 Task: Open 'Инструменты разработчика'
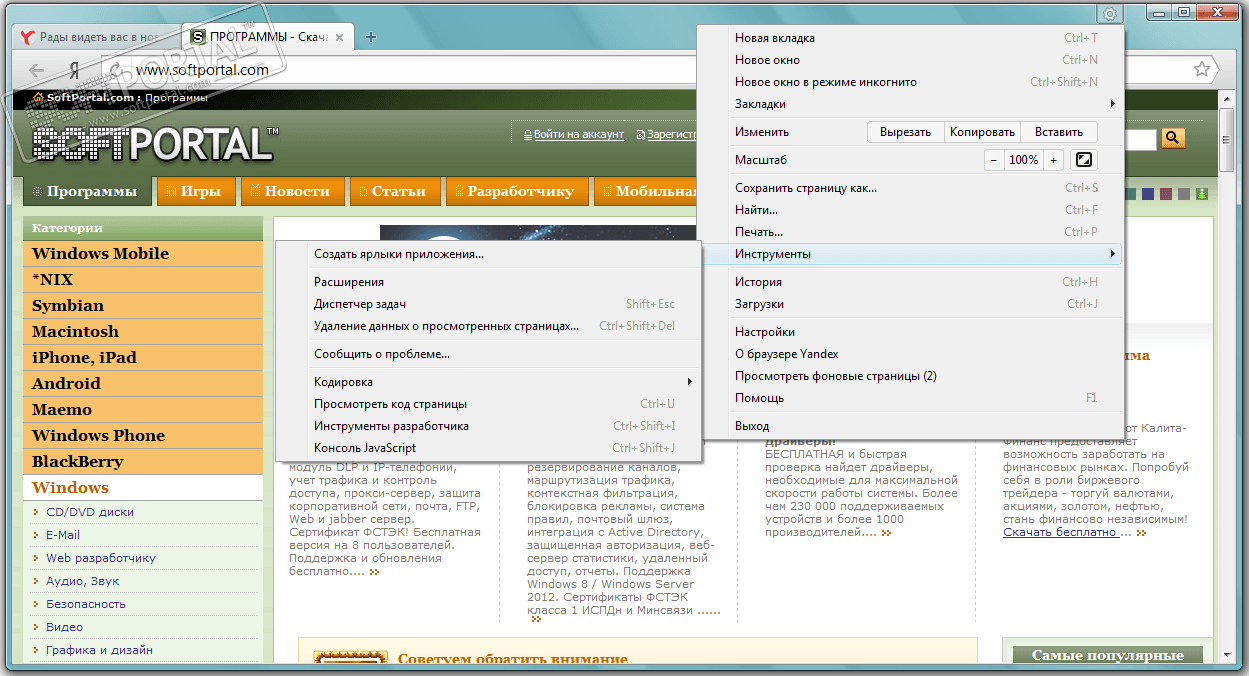[x=488, y=426]
